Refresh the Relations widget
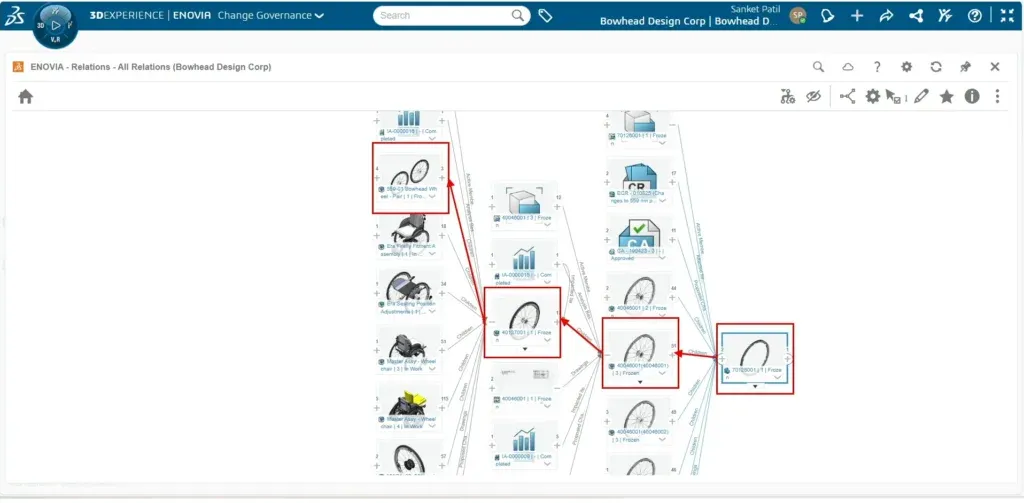The height and width of the screenshot is (503, 1024). point(936,67)
